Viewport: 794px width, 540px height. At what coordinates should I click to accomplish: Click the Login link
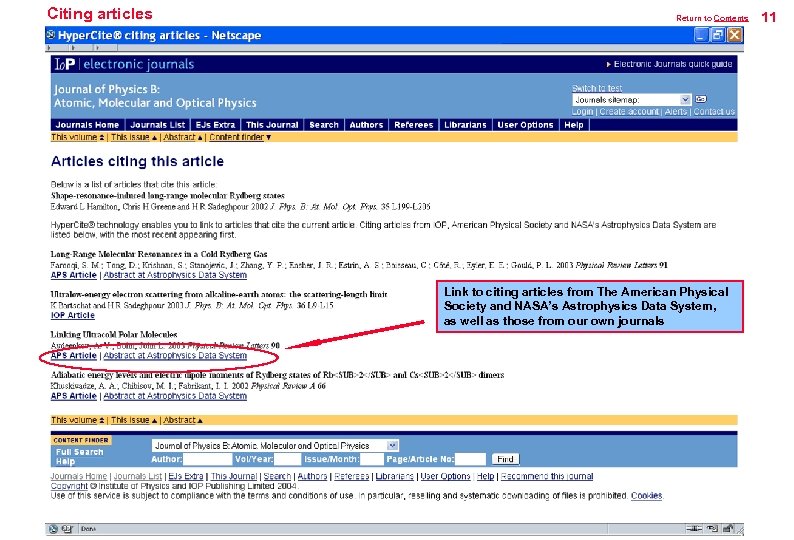tap(582, 111)
